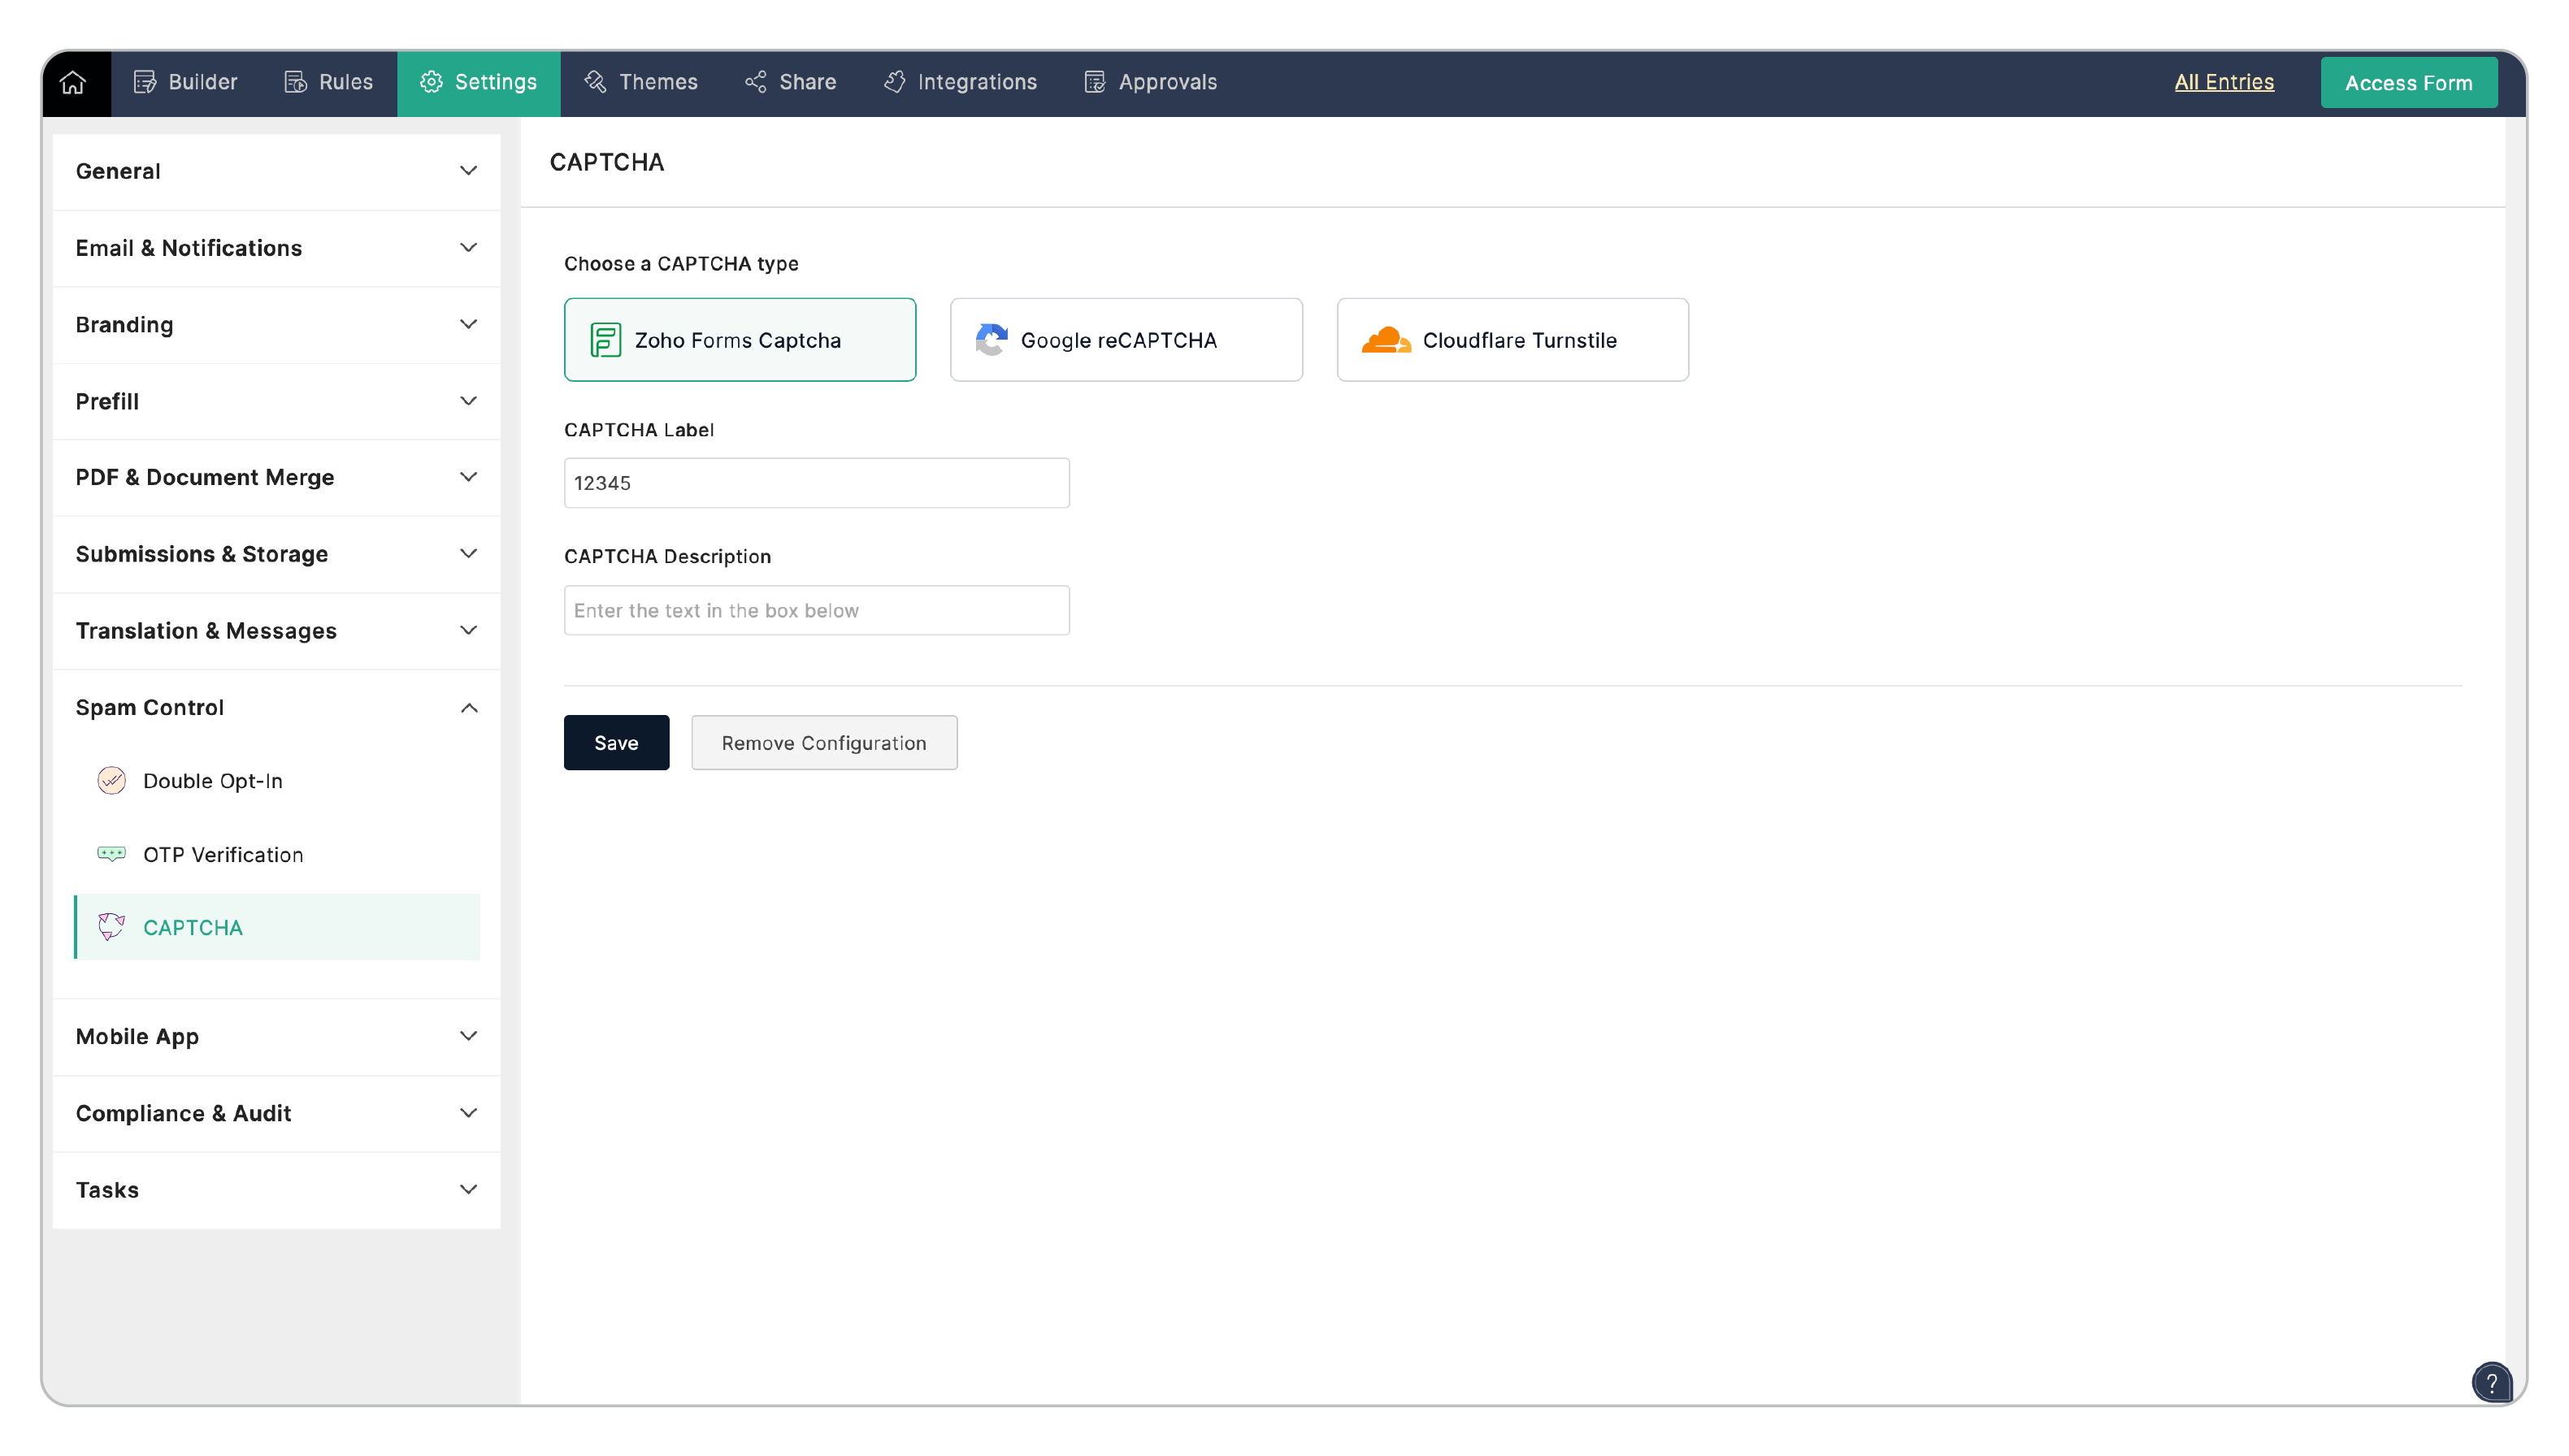Choose Google reCAPTCHA as captcha type

pos(1126,340)
